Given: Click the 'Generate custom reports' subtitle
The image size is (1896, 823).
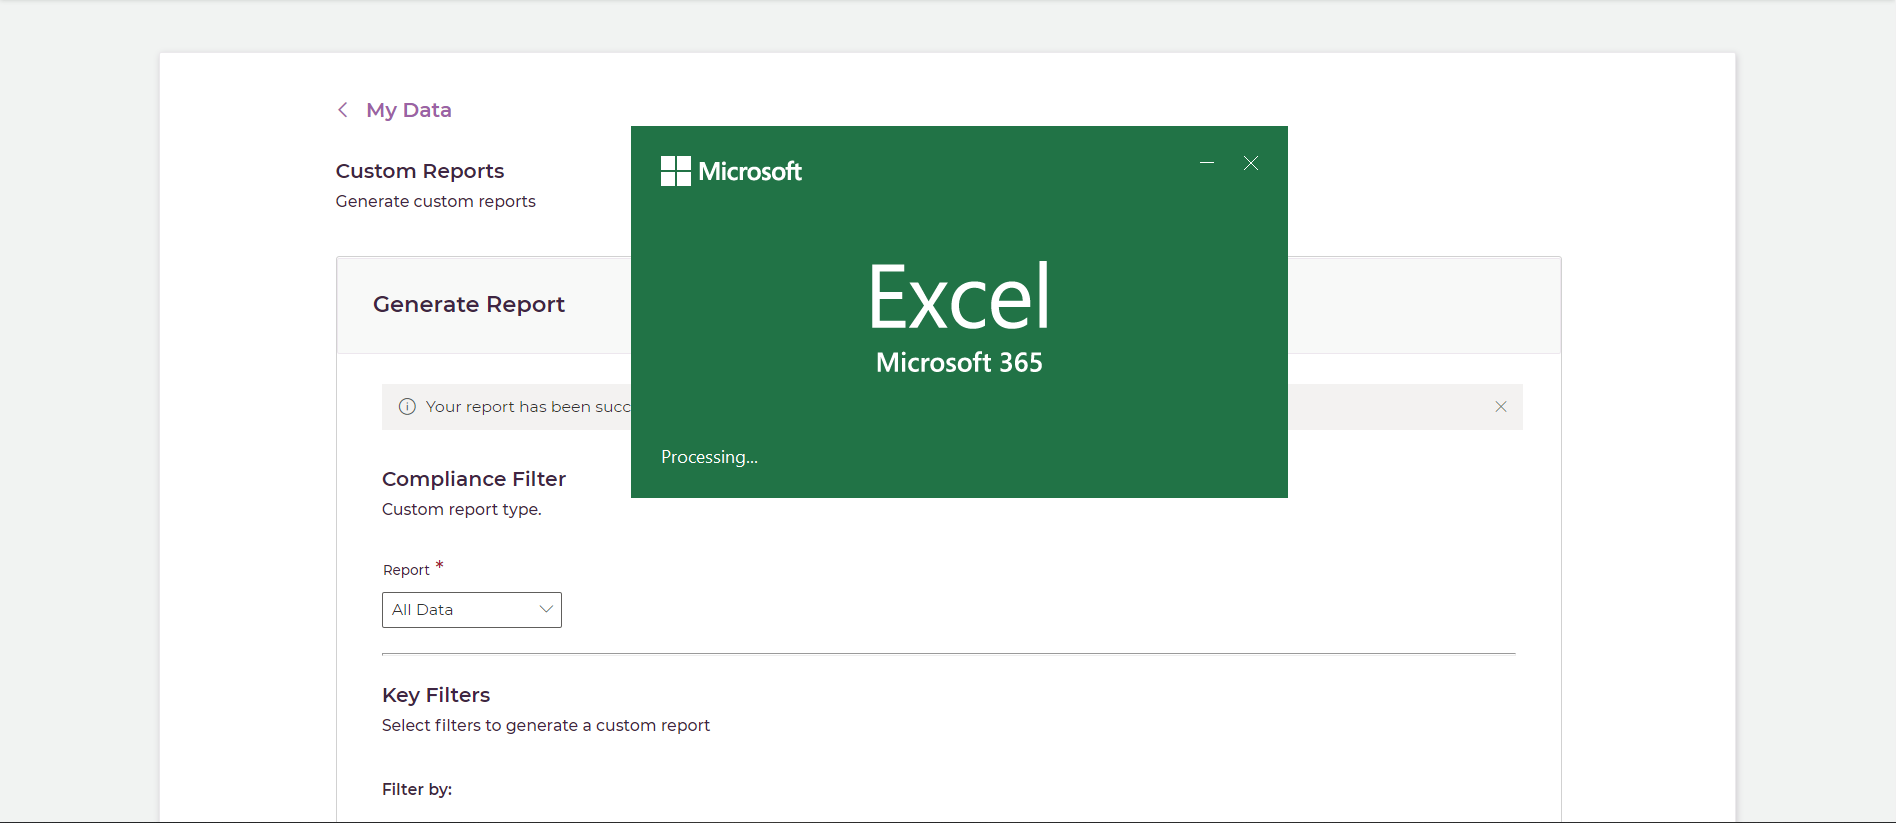Looking at the screenshot, I should 436,201.
